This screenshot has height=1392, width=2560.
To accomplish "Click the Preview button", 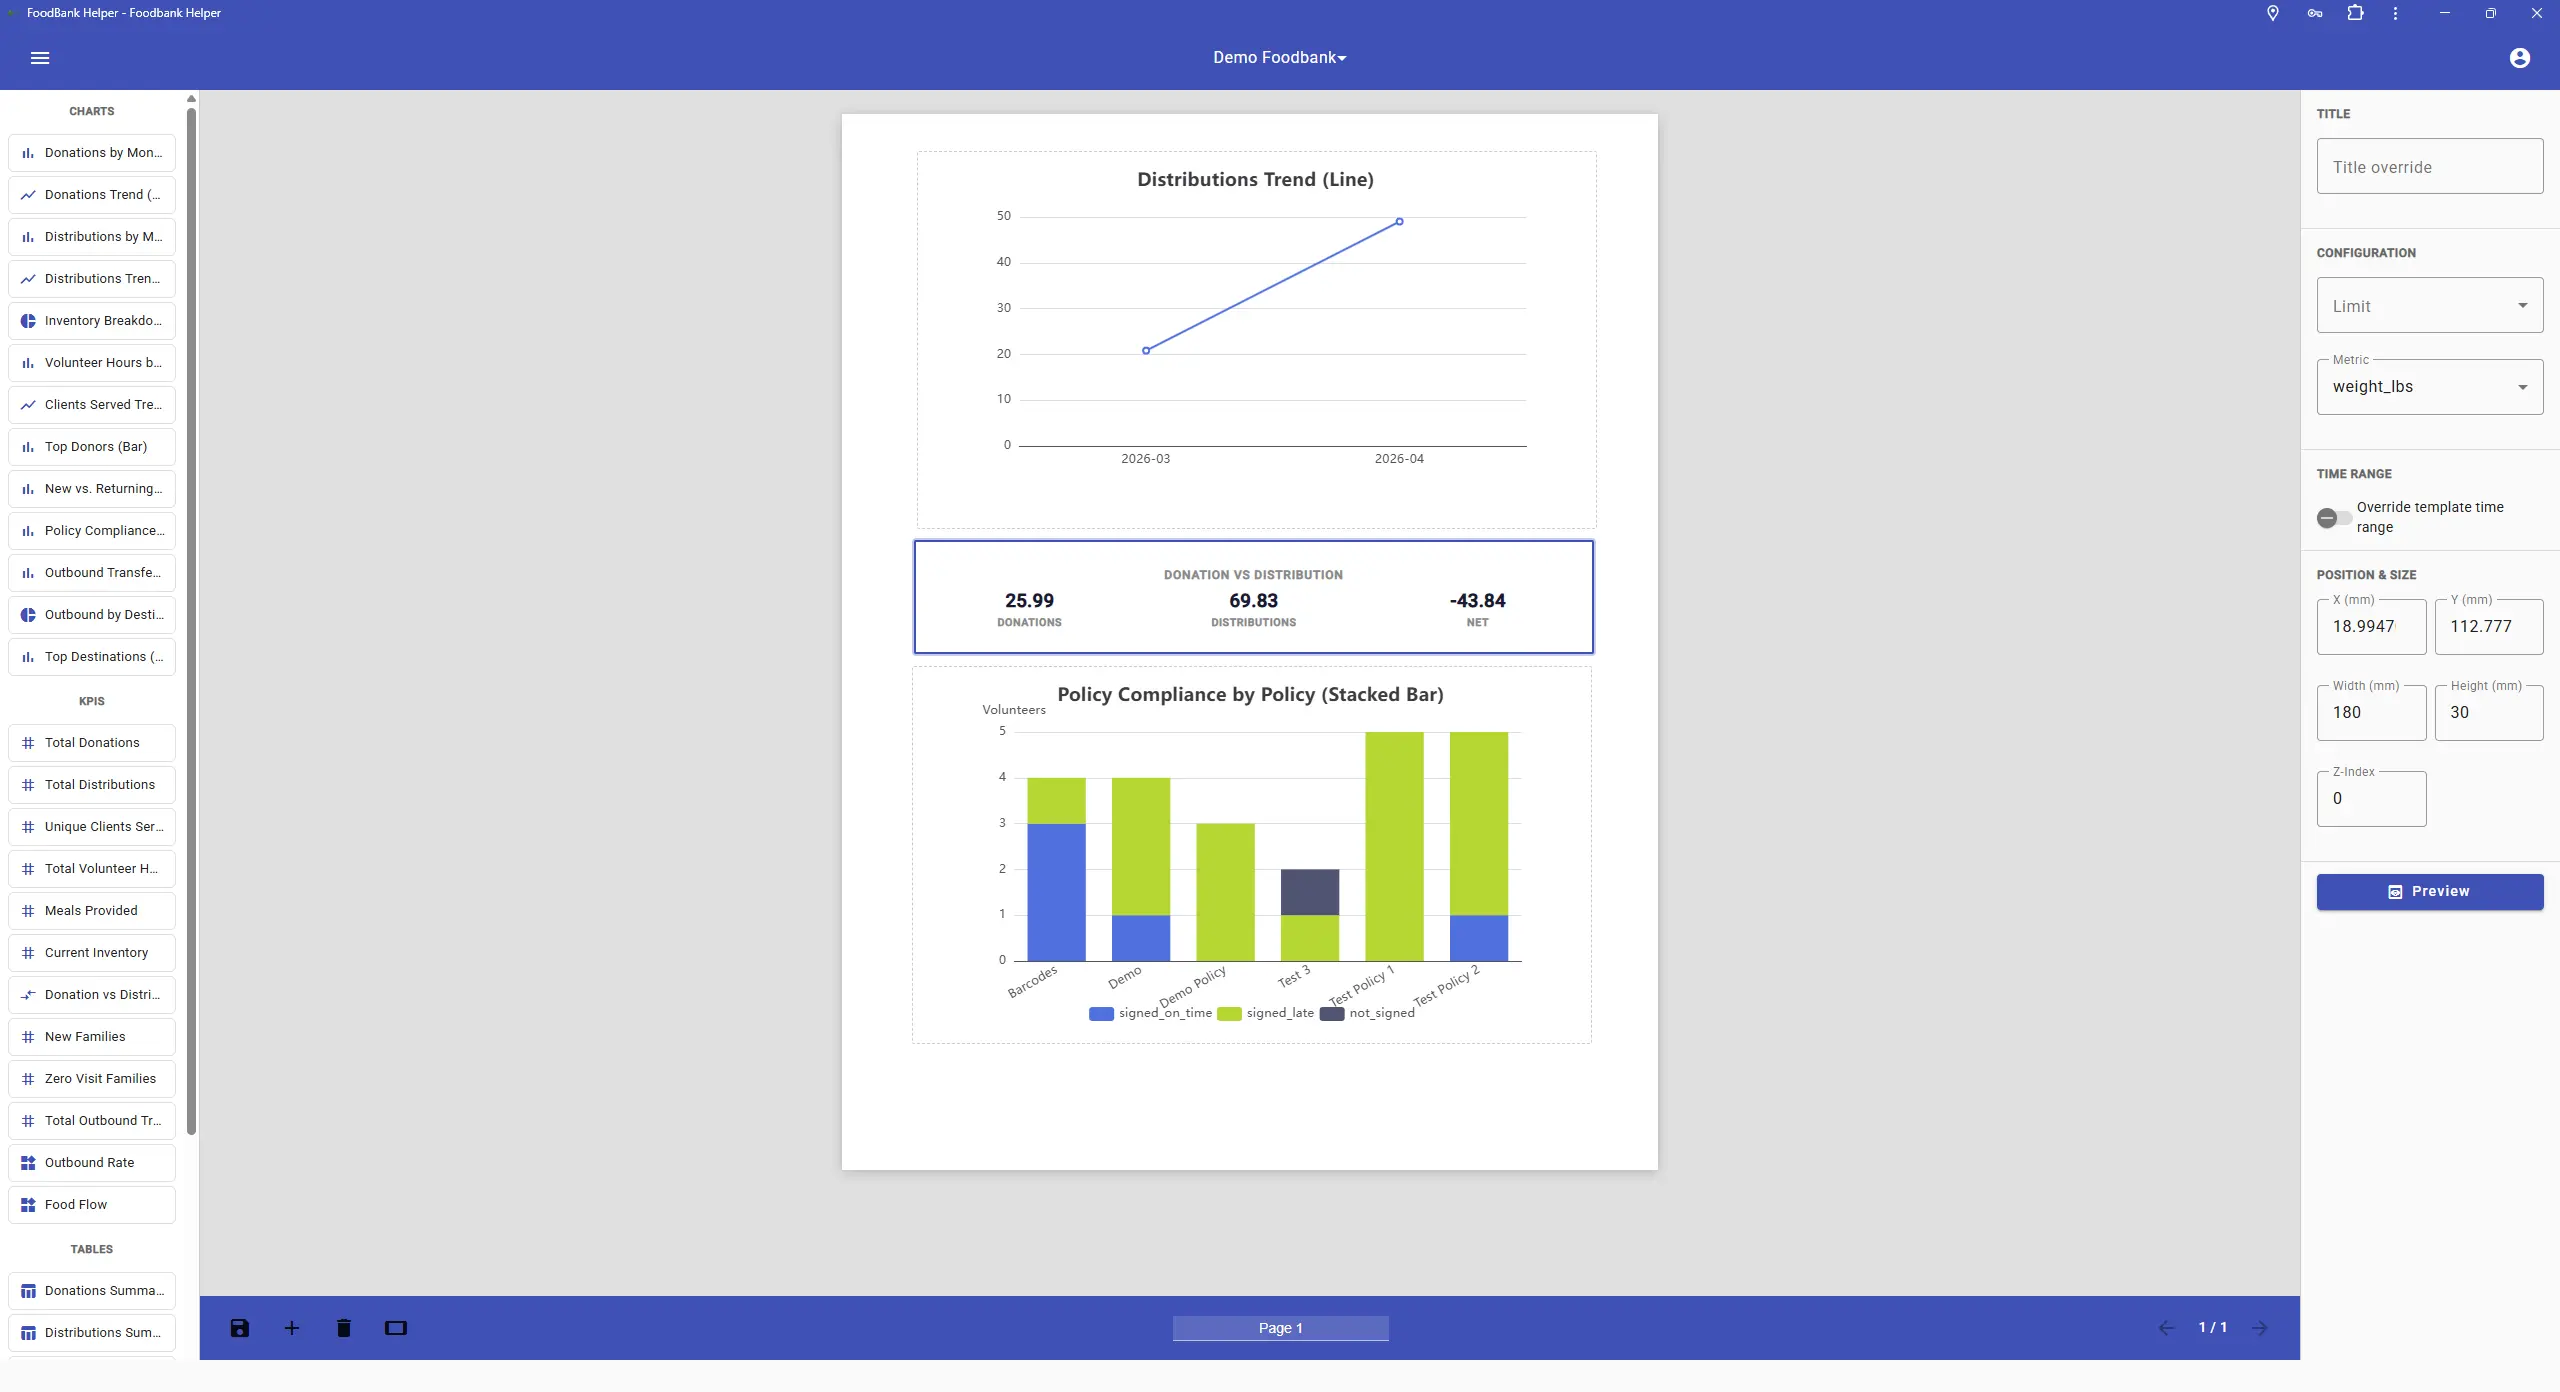I will coord(2428,890).
